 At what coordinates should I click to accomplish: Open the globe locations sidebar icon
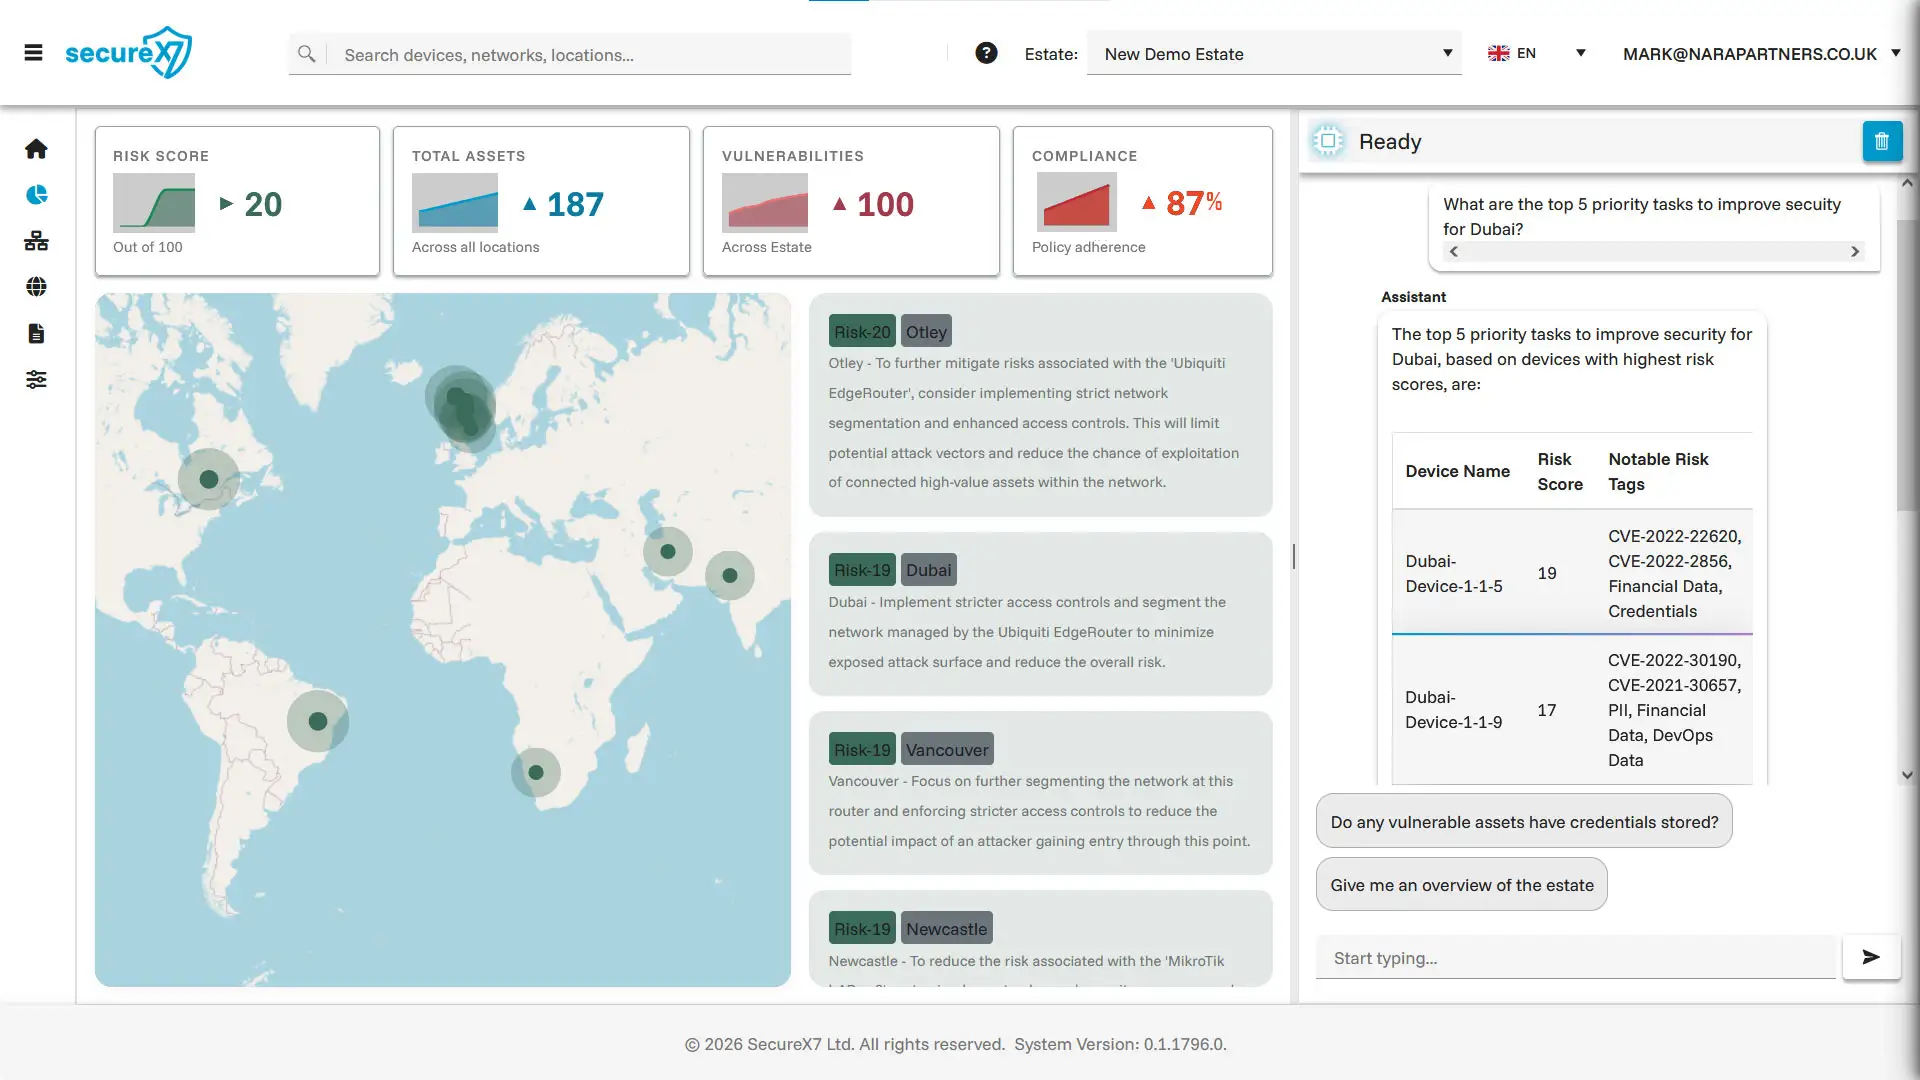tap(36, 287)
